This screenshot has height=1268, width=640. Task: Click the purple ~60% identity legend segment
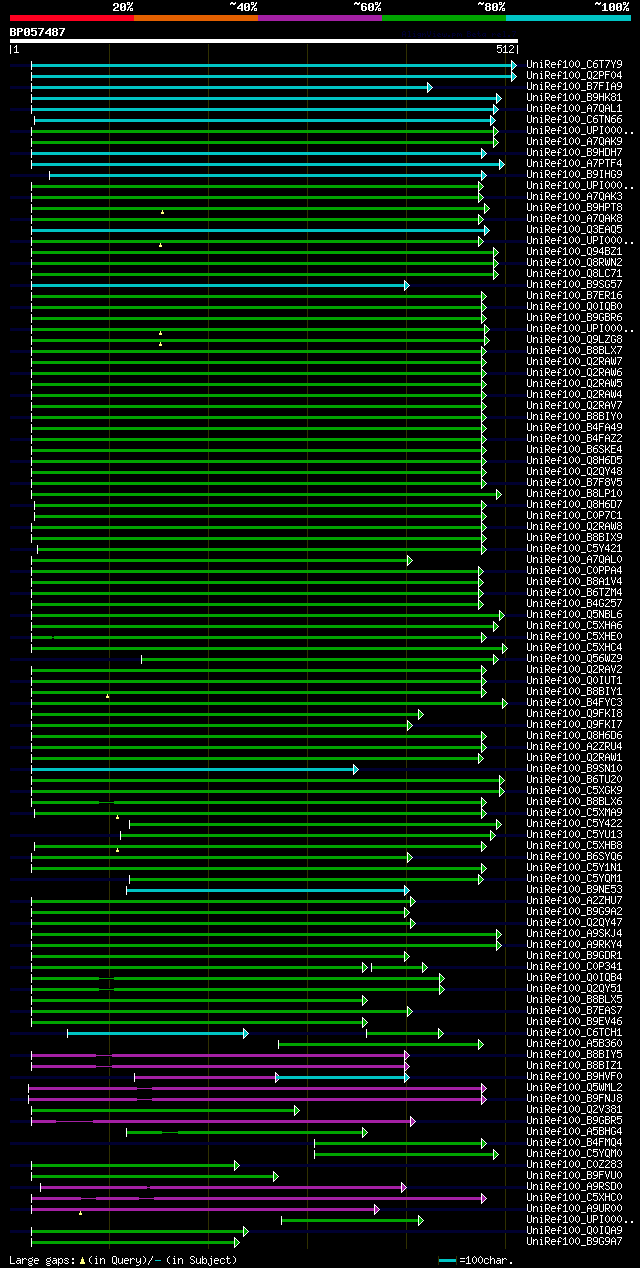point(320,17)
